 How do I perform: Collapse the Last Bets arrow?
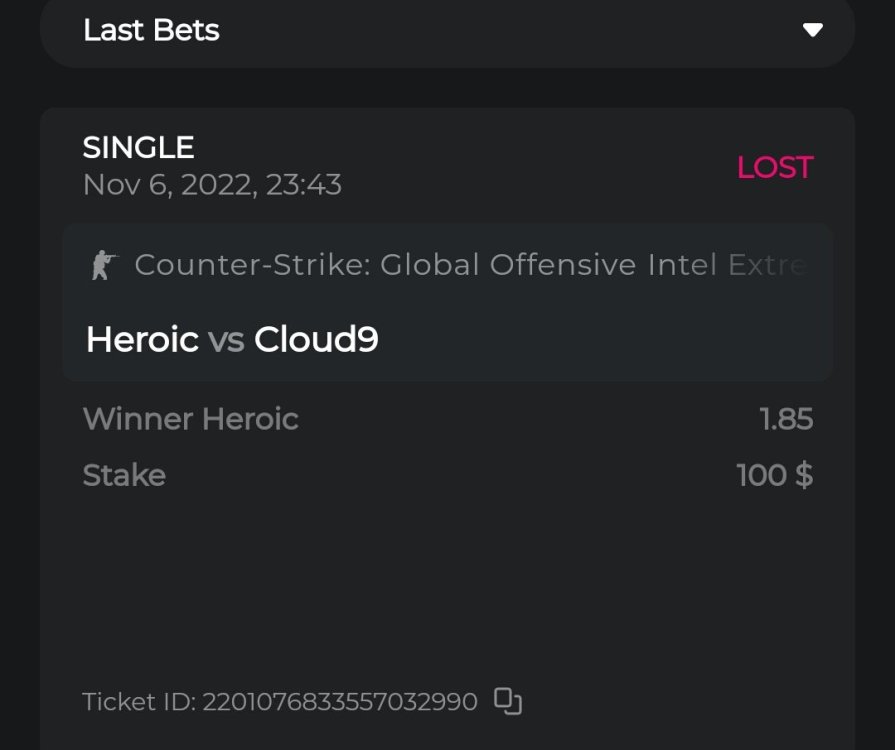coord(813,30)
